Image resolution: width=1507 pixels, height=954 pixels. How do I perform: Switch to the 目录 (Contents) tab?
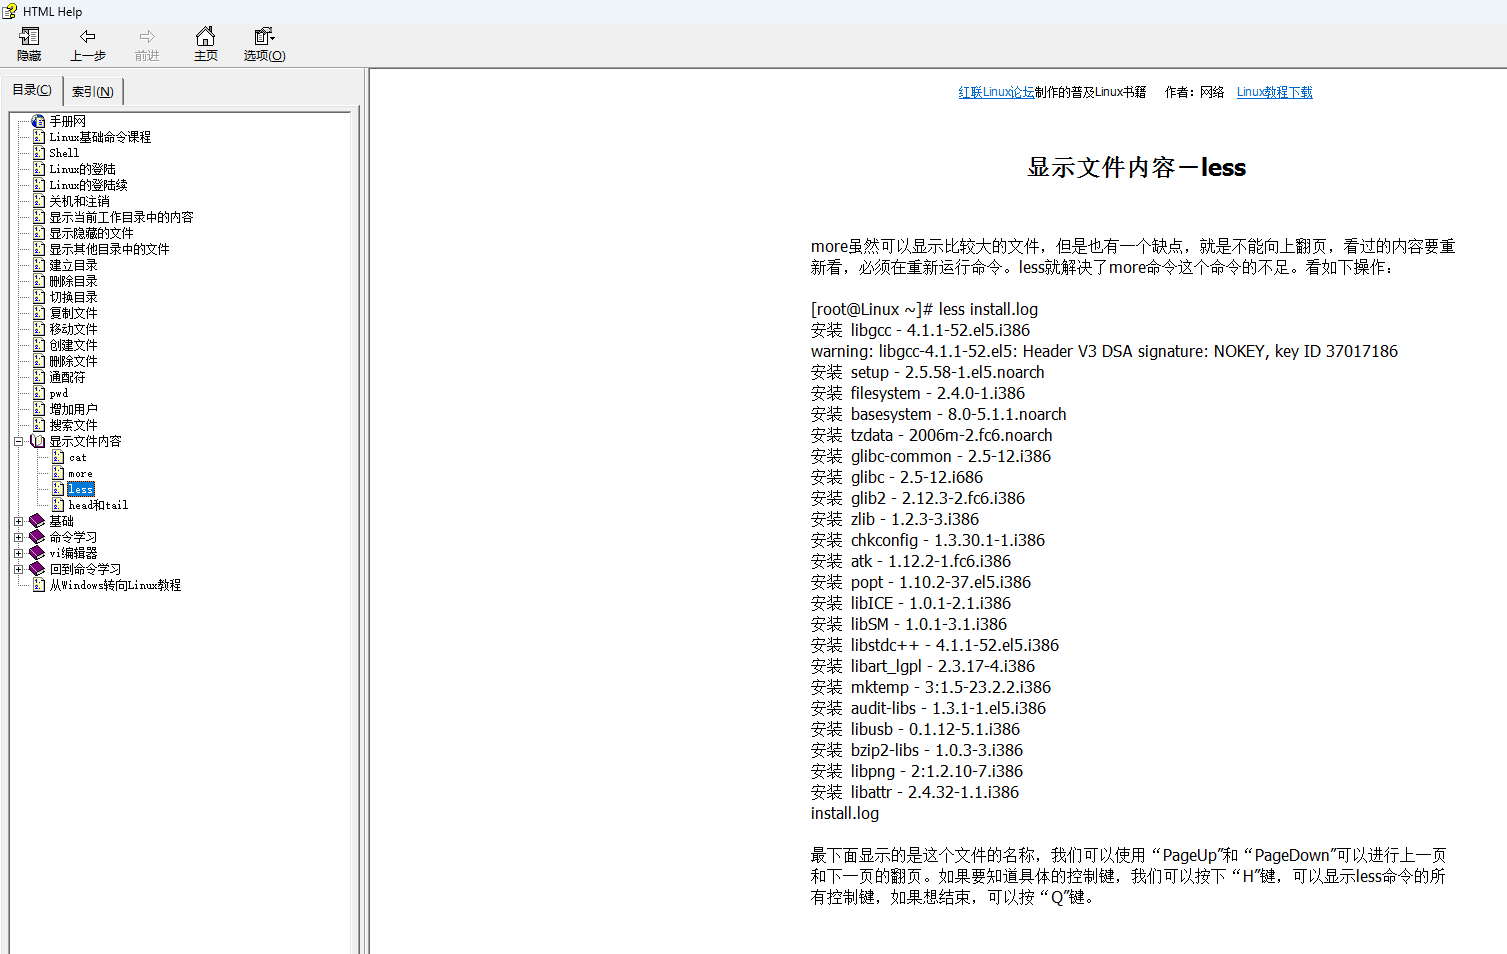coord(32,90)
